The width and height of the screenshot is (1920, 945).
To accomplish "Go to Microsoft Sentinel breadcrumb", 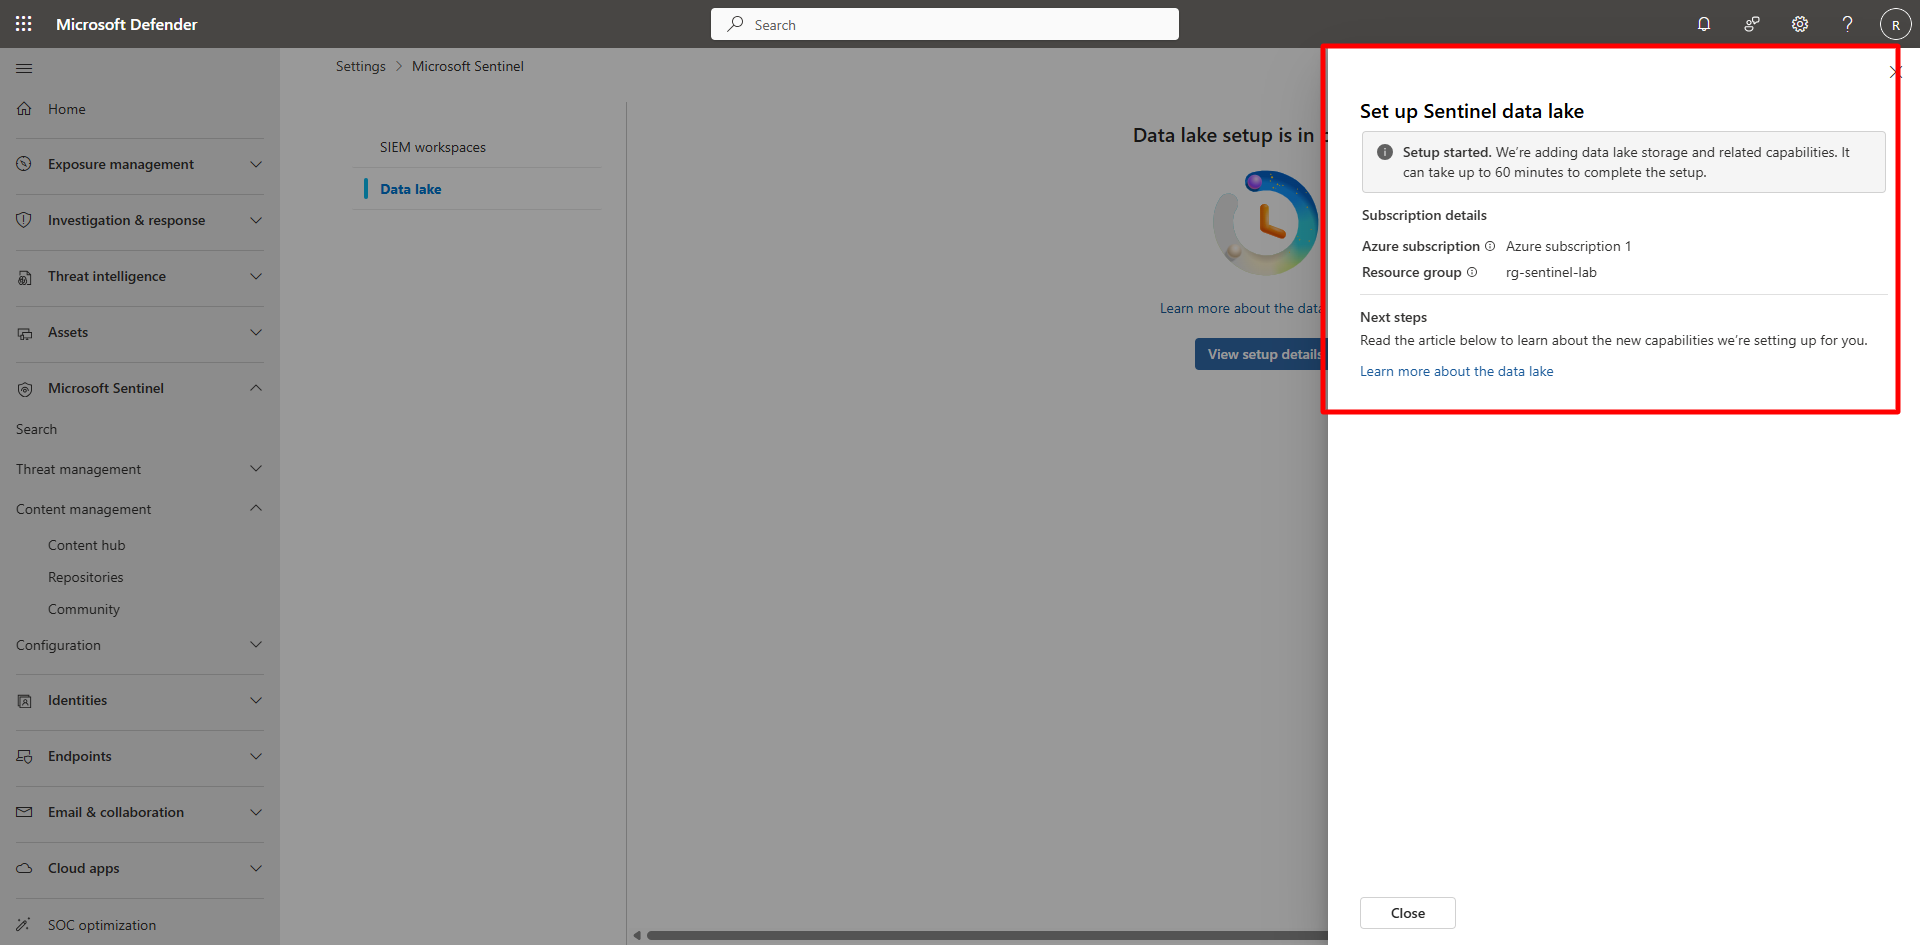I will tap(468, 66).
